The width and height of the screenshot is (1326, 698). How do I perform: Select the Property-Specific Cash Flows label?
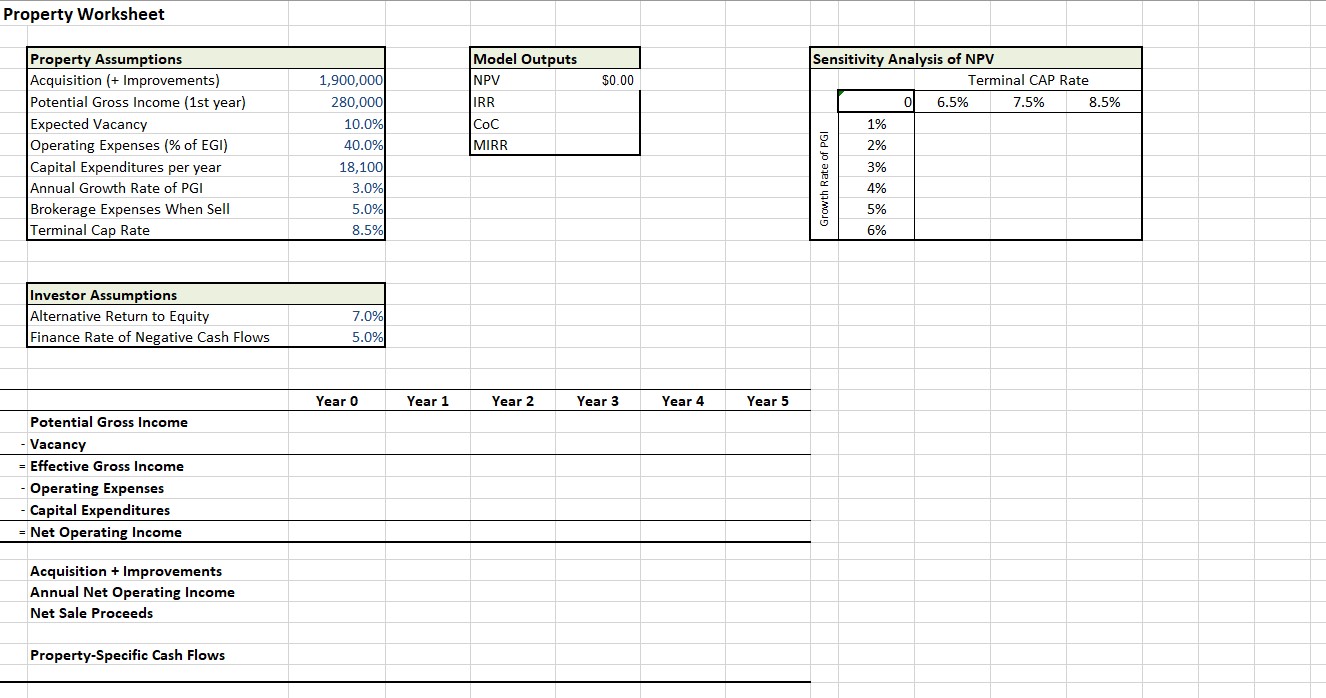coord(125,655)
